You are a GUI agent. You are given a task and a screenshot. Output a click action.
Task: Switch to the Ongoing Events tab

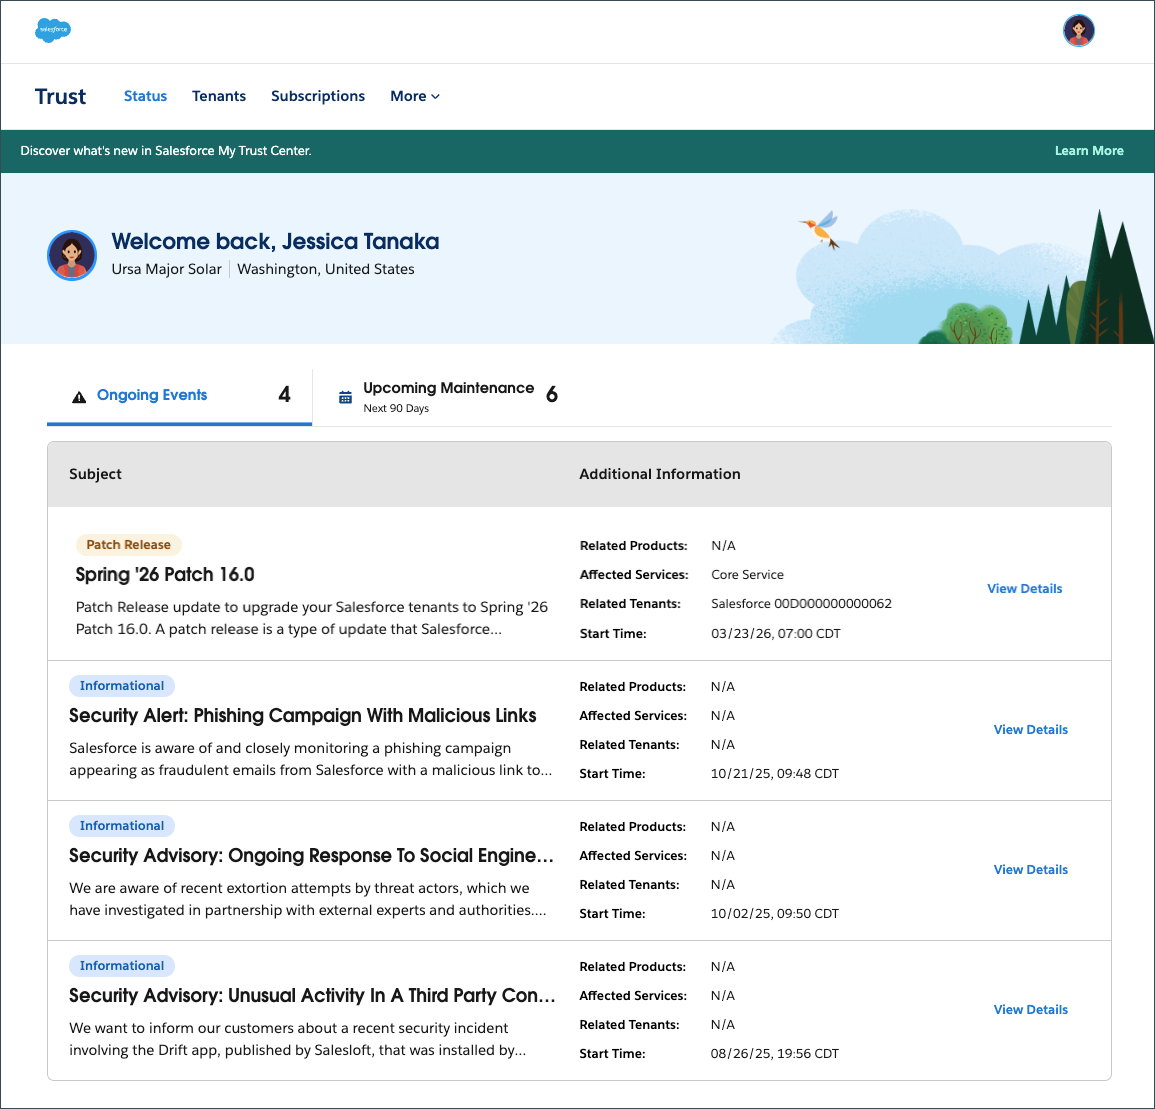tap(152, 395)
